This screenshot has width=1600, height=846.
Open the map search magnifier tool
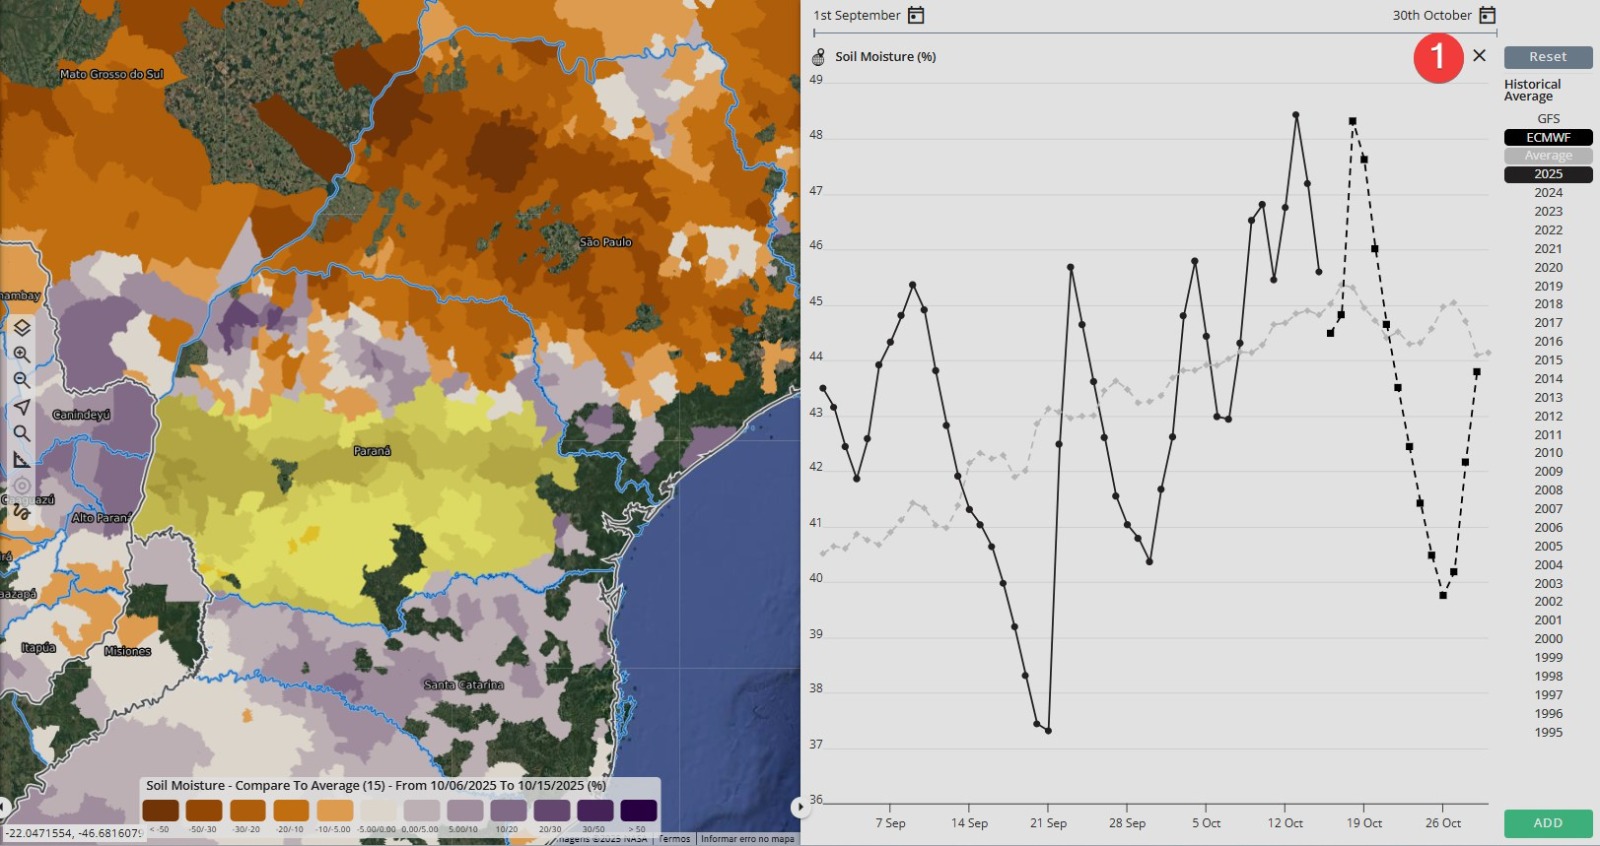coord(22,433)
